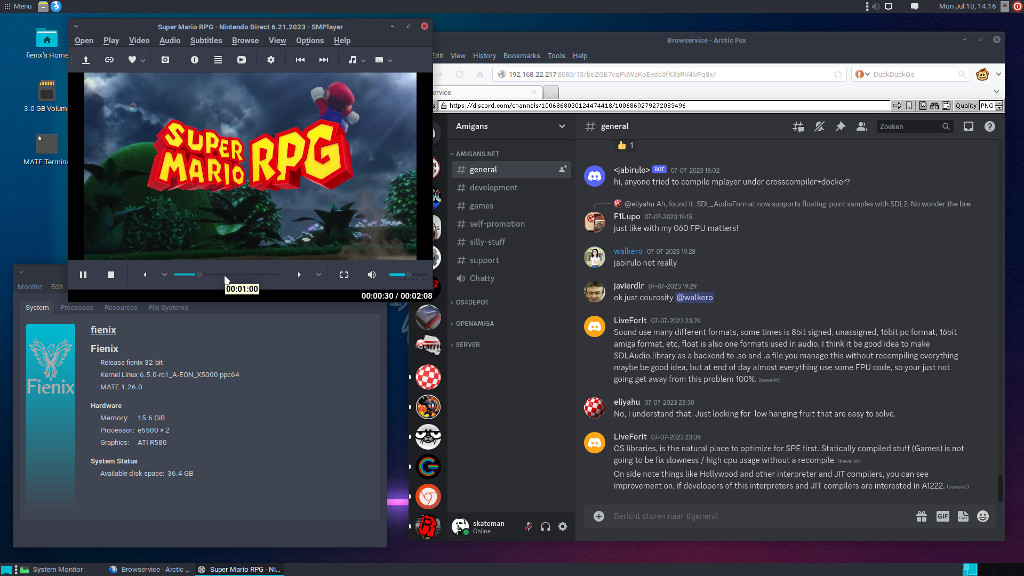Toggle member list in Discord header
This screenshot has width=1024, height=576.
click(861, 127)
